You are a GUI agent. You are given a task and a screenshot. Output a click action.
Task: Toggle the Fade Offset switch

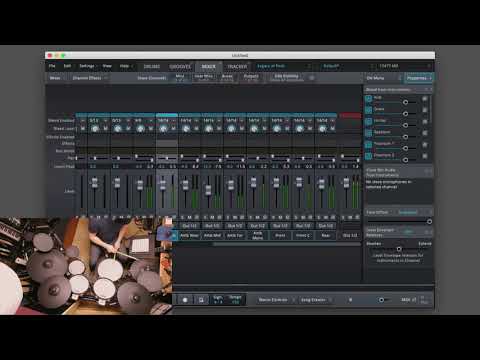point(408,212)
